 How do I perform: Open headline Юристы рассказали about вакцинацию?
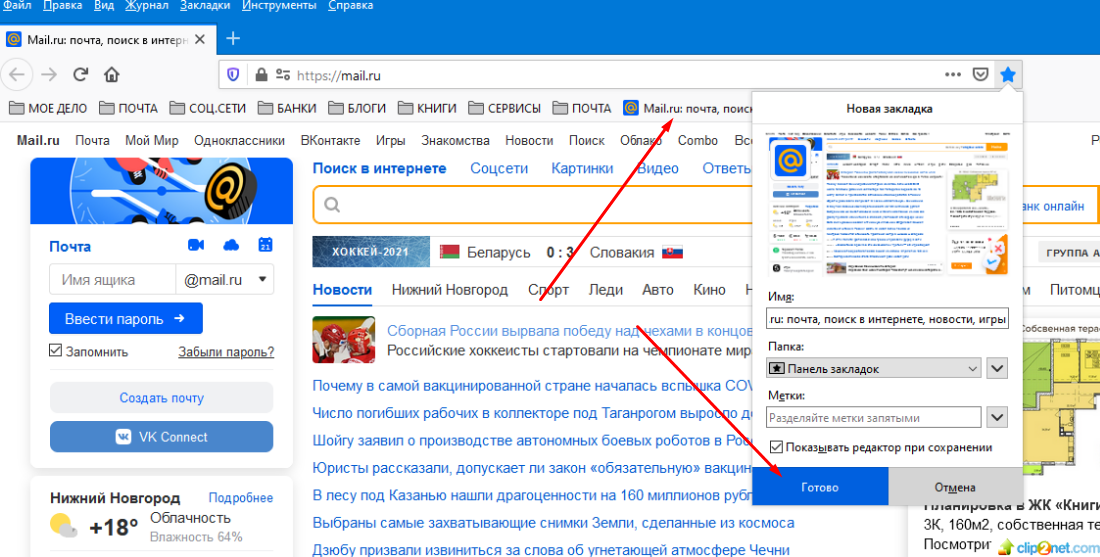[x=532, y=467]
